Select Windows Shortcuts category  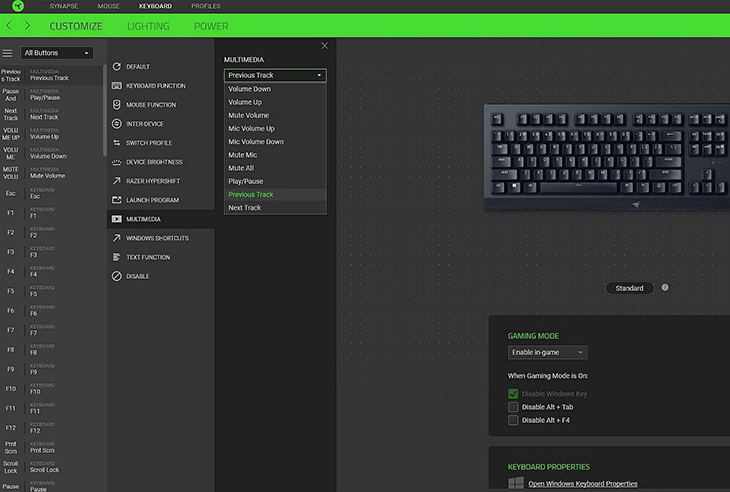(161, 238)
